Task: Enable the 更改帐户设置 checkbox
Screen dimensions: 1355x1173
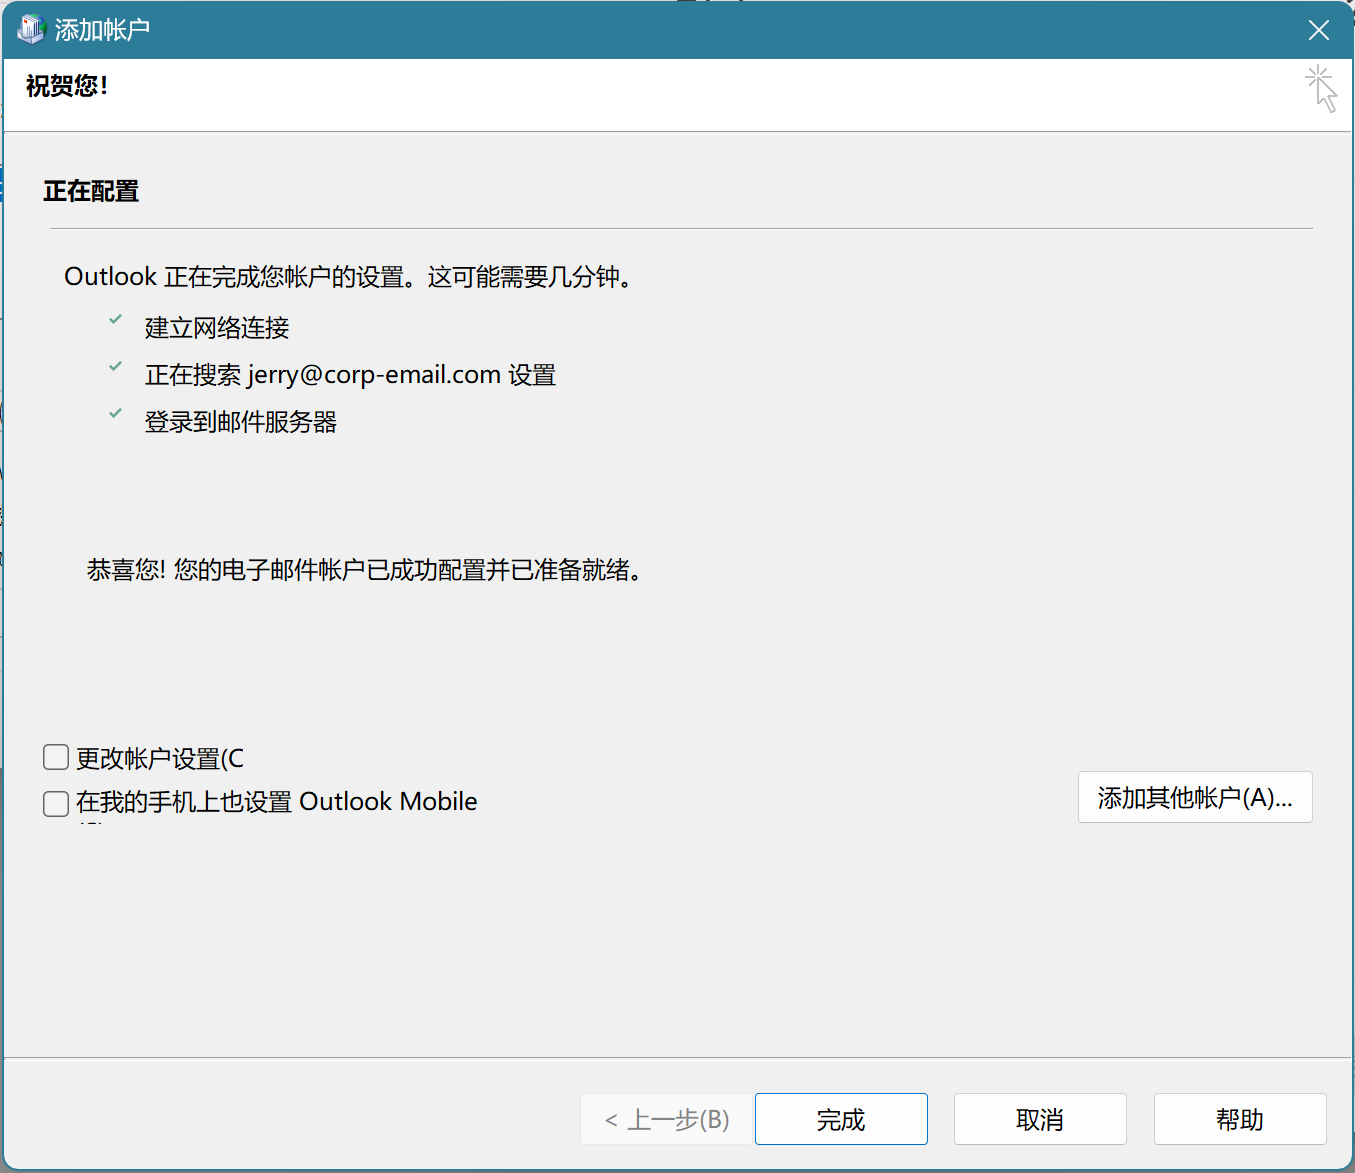Action: pyautogui.click(x=56, y=757)
